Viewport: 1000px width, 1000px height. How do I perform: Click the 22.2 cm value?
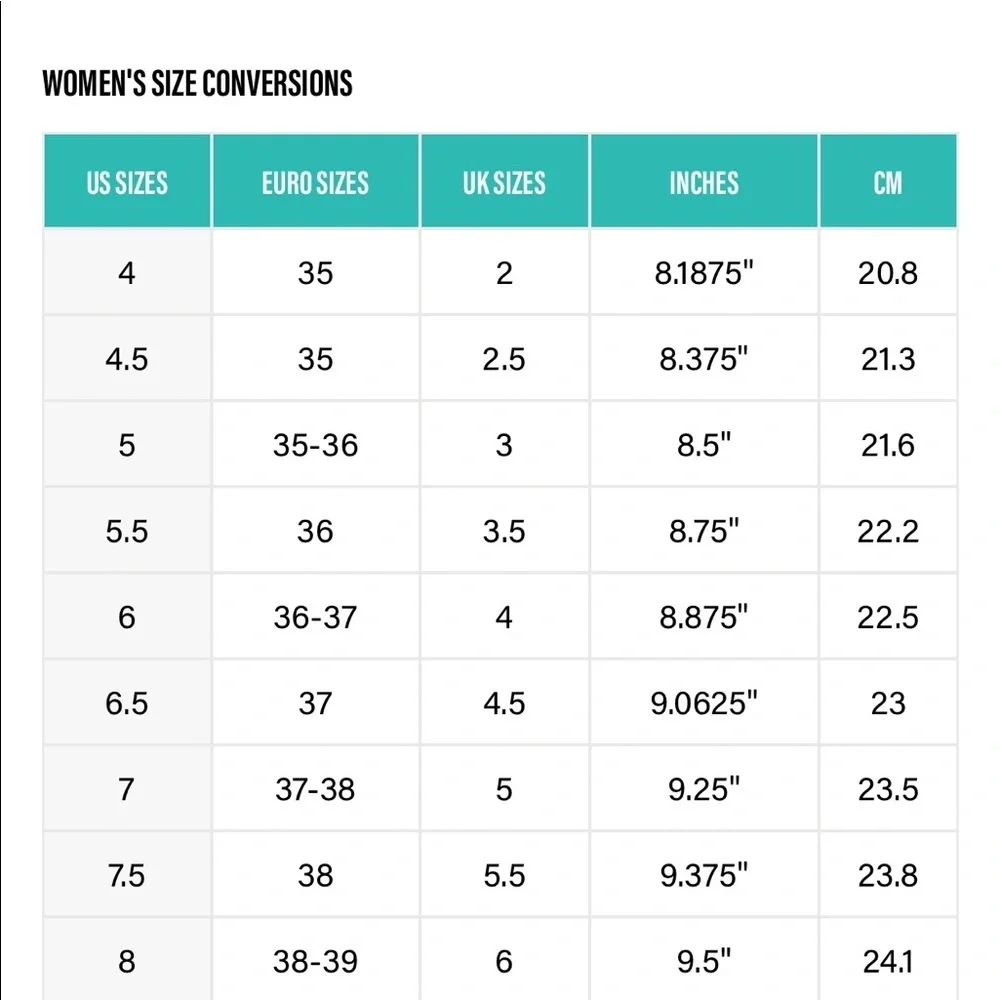[888, 531]
